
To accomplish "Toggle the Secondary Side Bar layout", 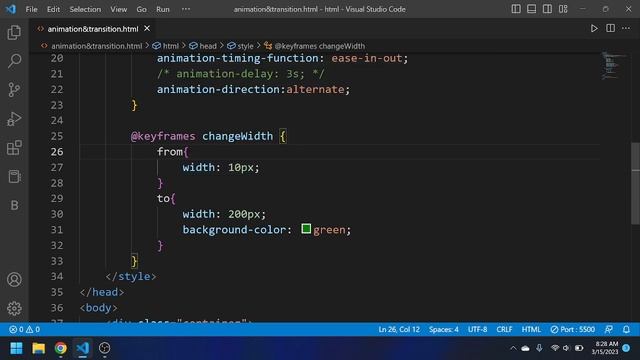I will 547,9.
